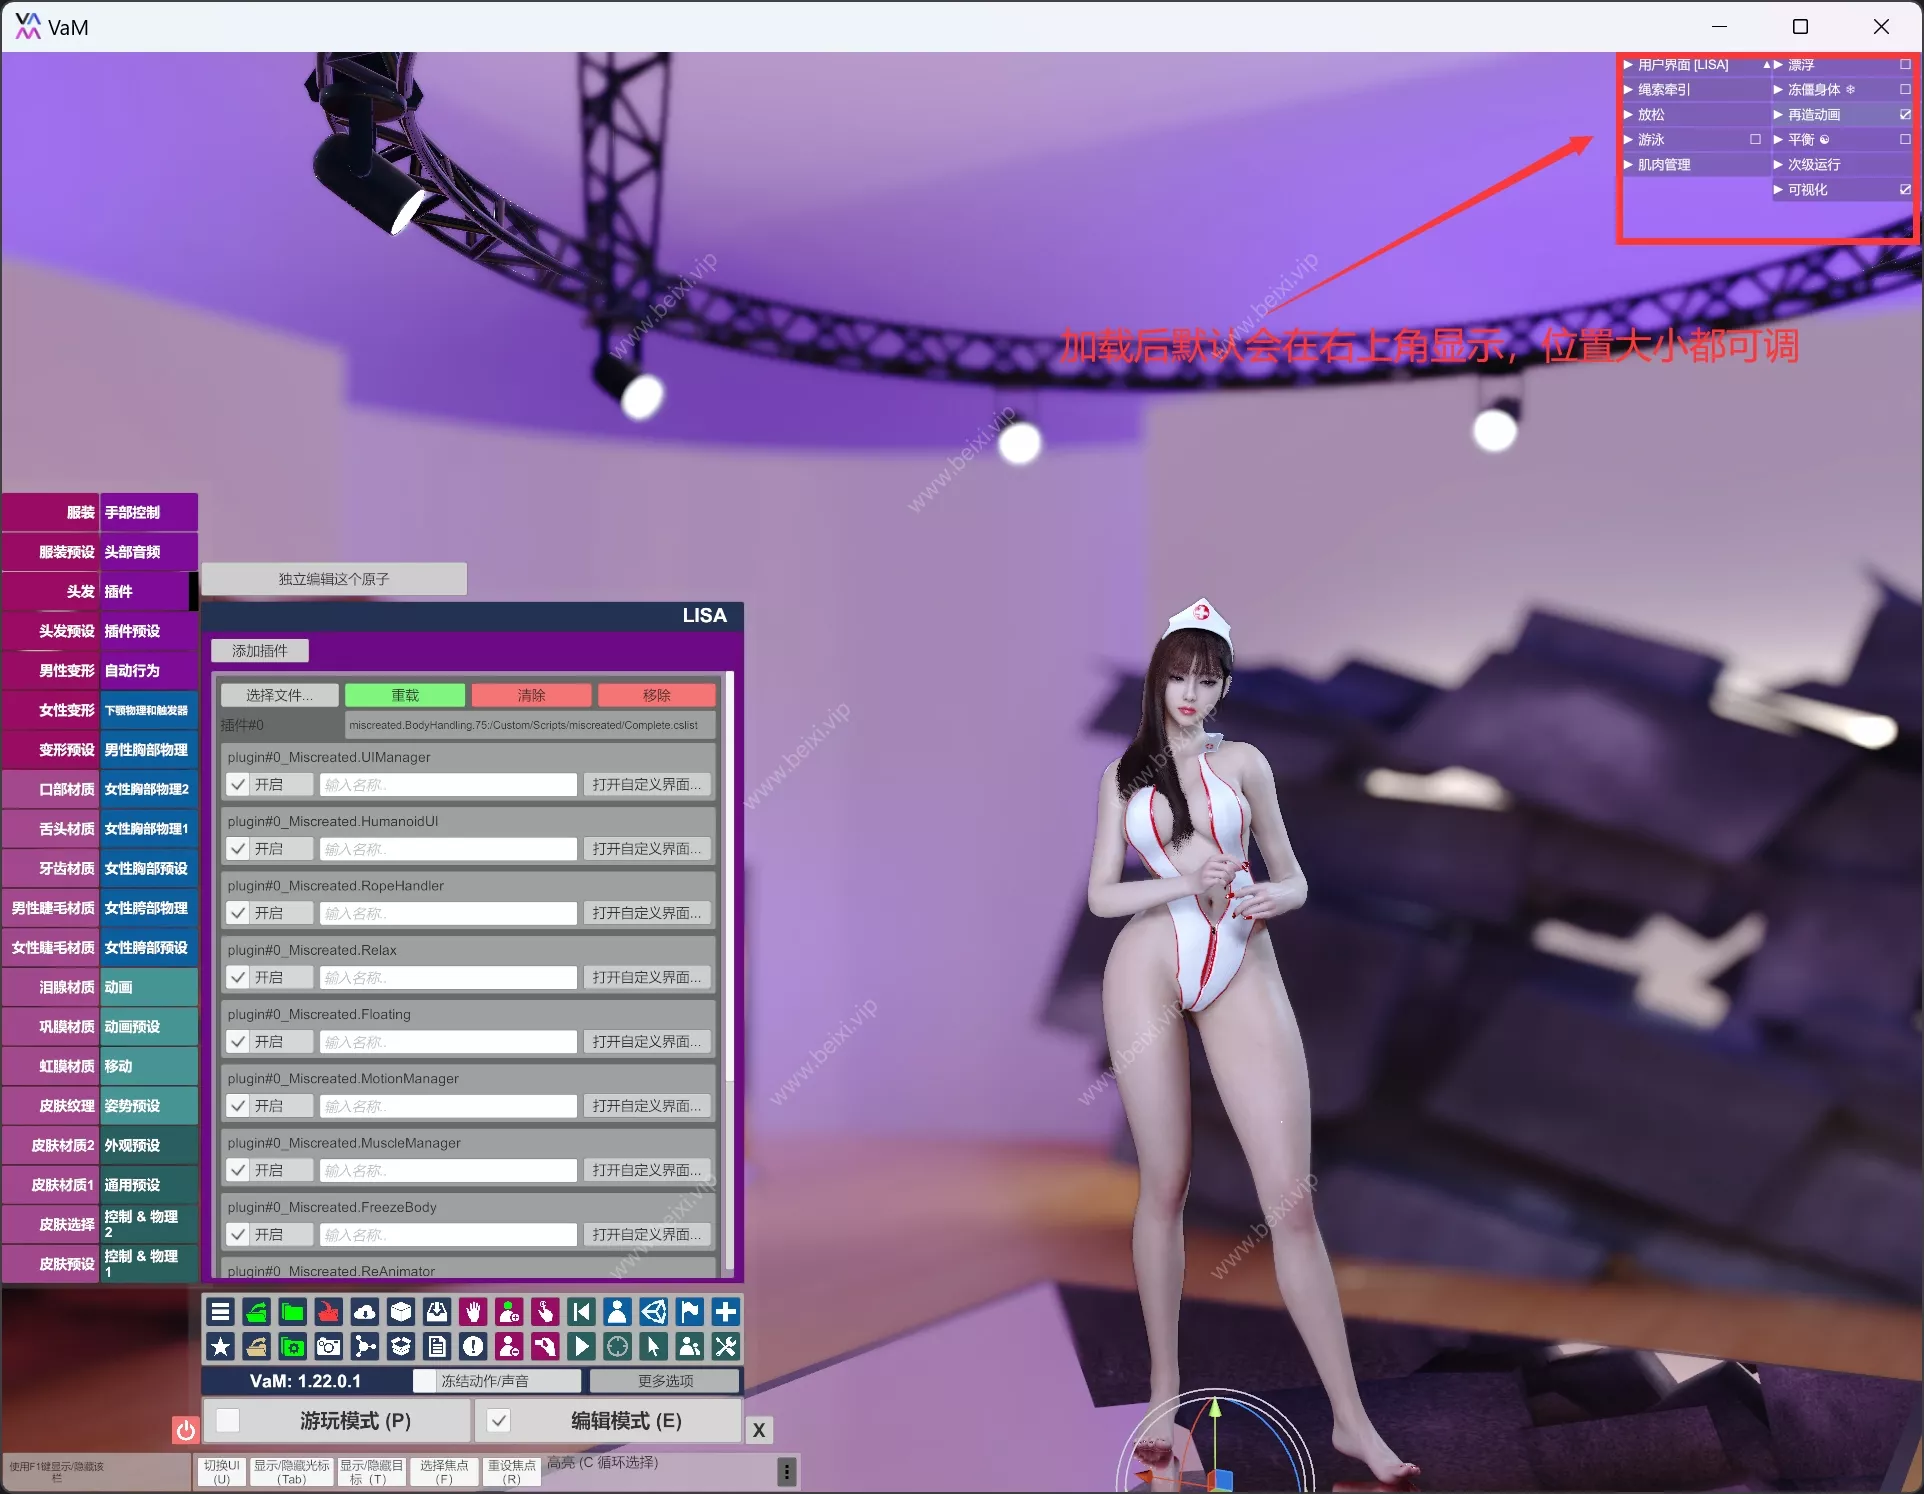Toggle 开启 checkbox for Miscreated.RopeHandler
Screen dimensions: 1924x1494
238,913
